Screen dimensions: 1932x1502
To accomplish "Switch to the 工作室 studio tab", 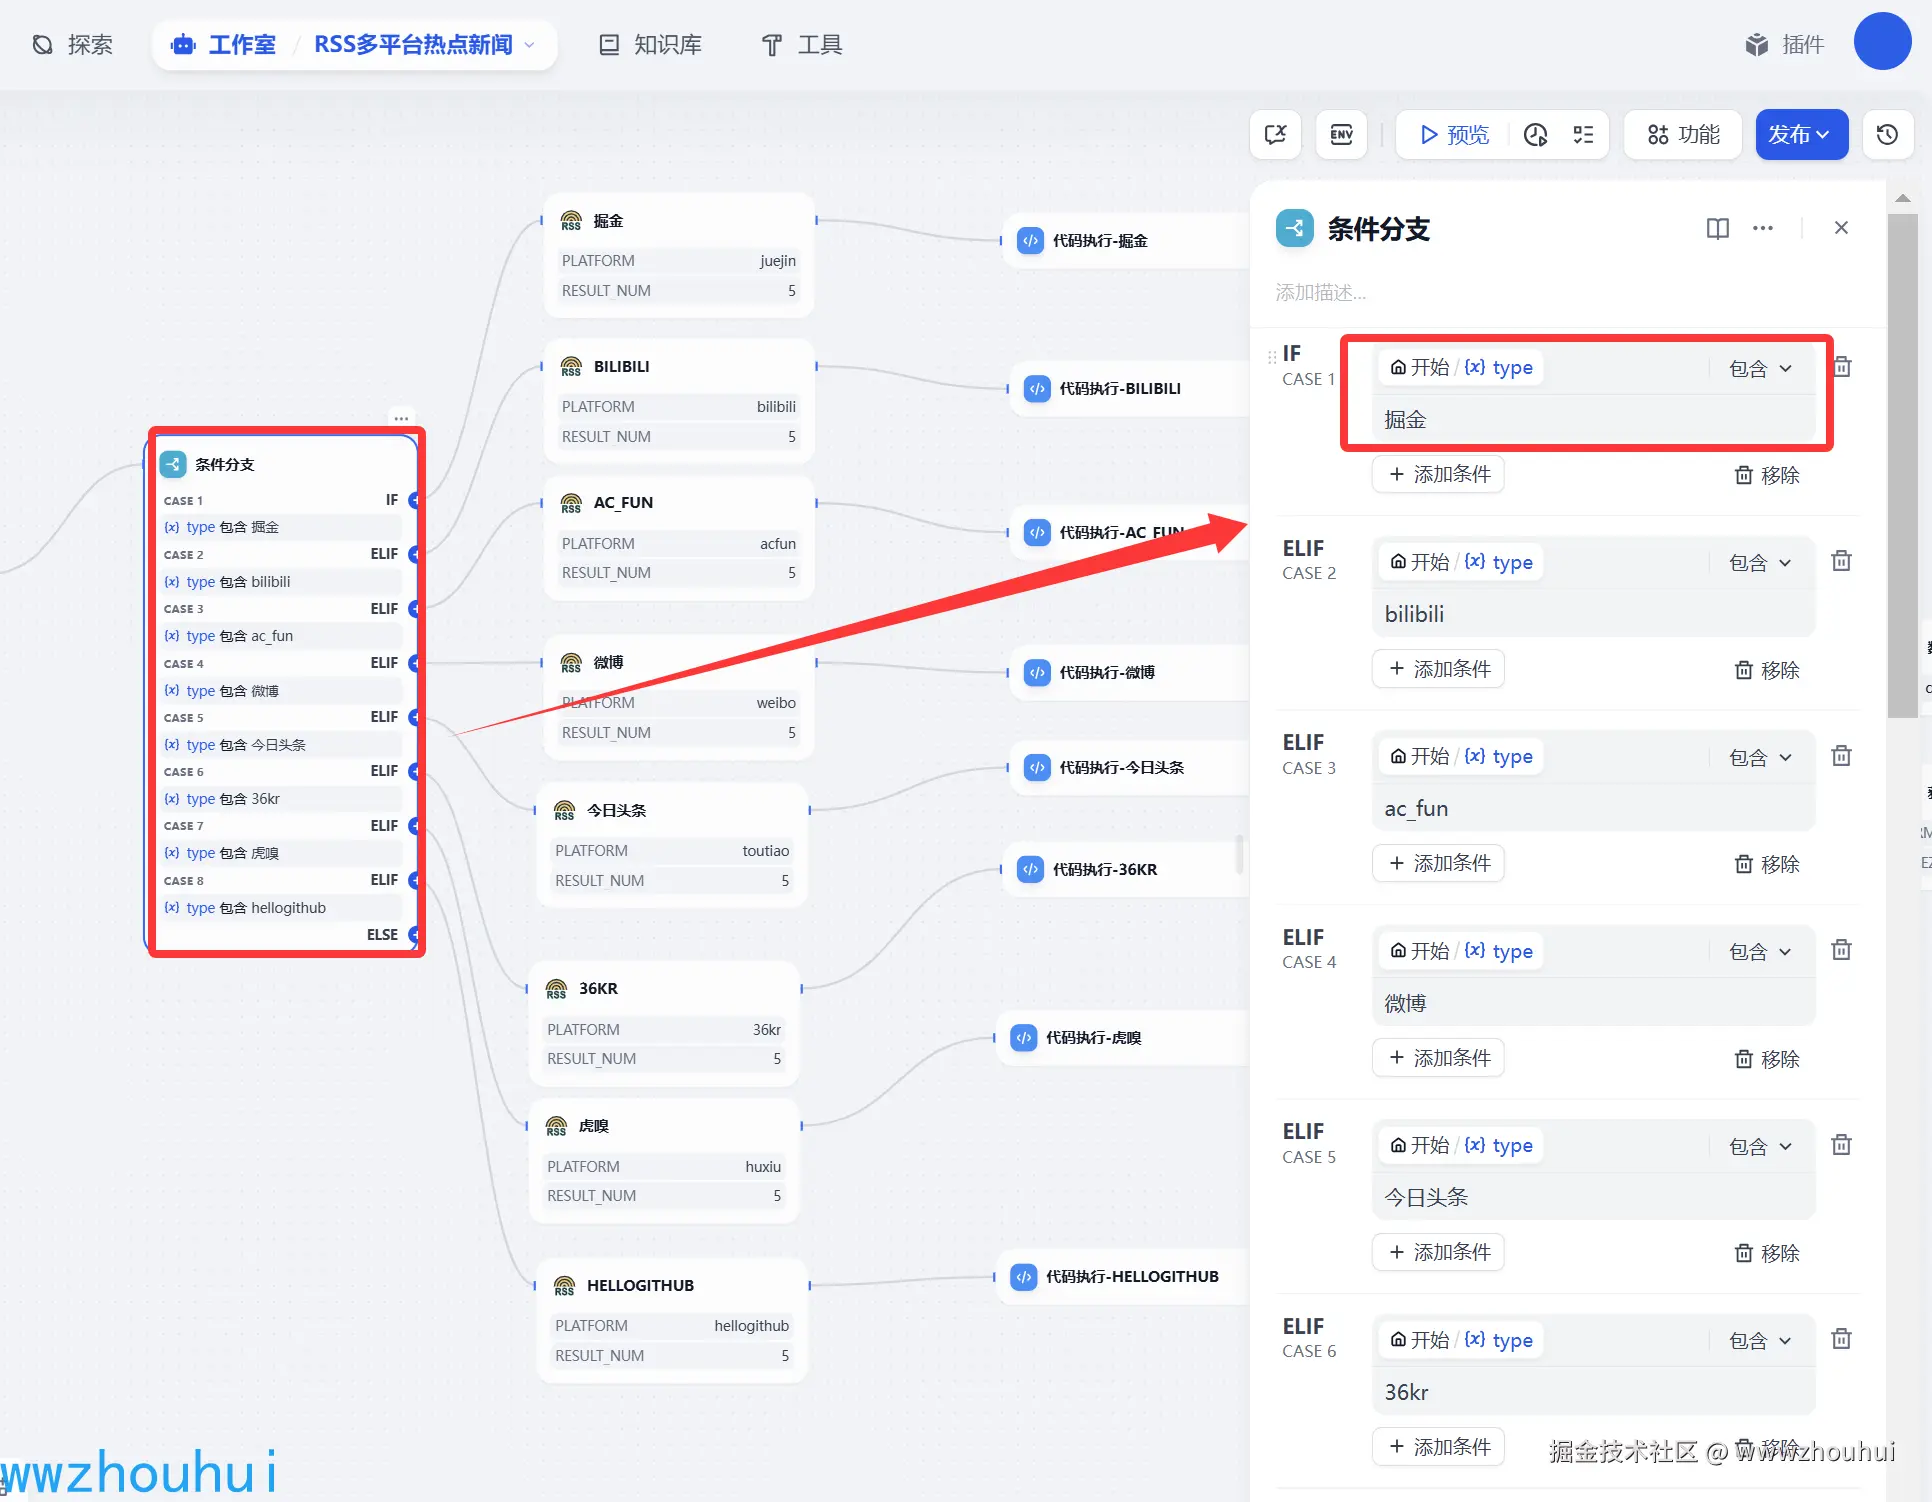I will [x=223, y=45].
